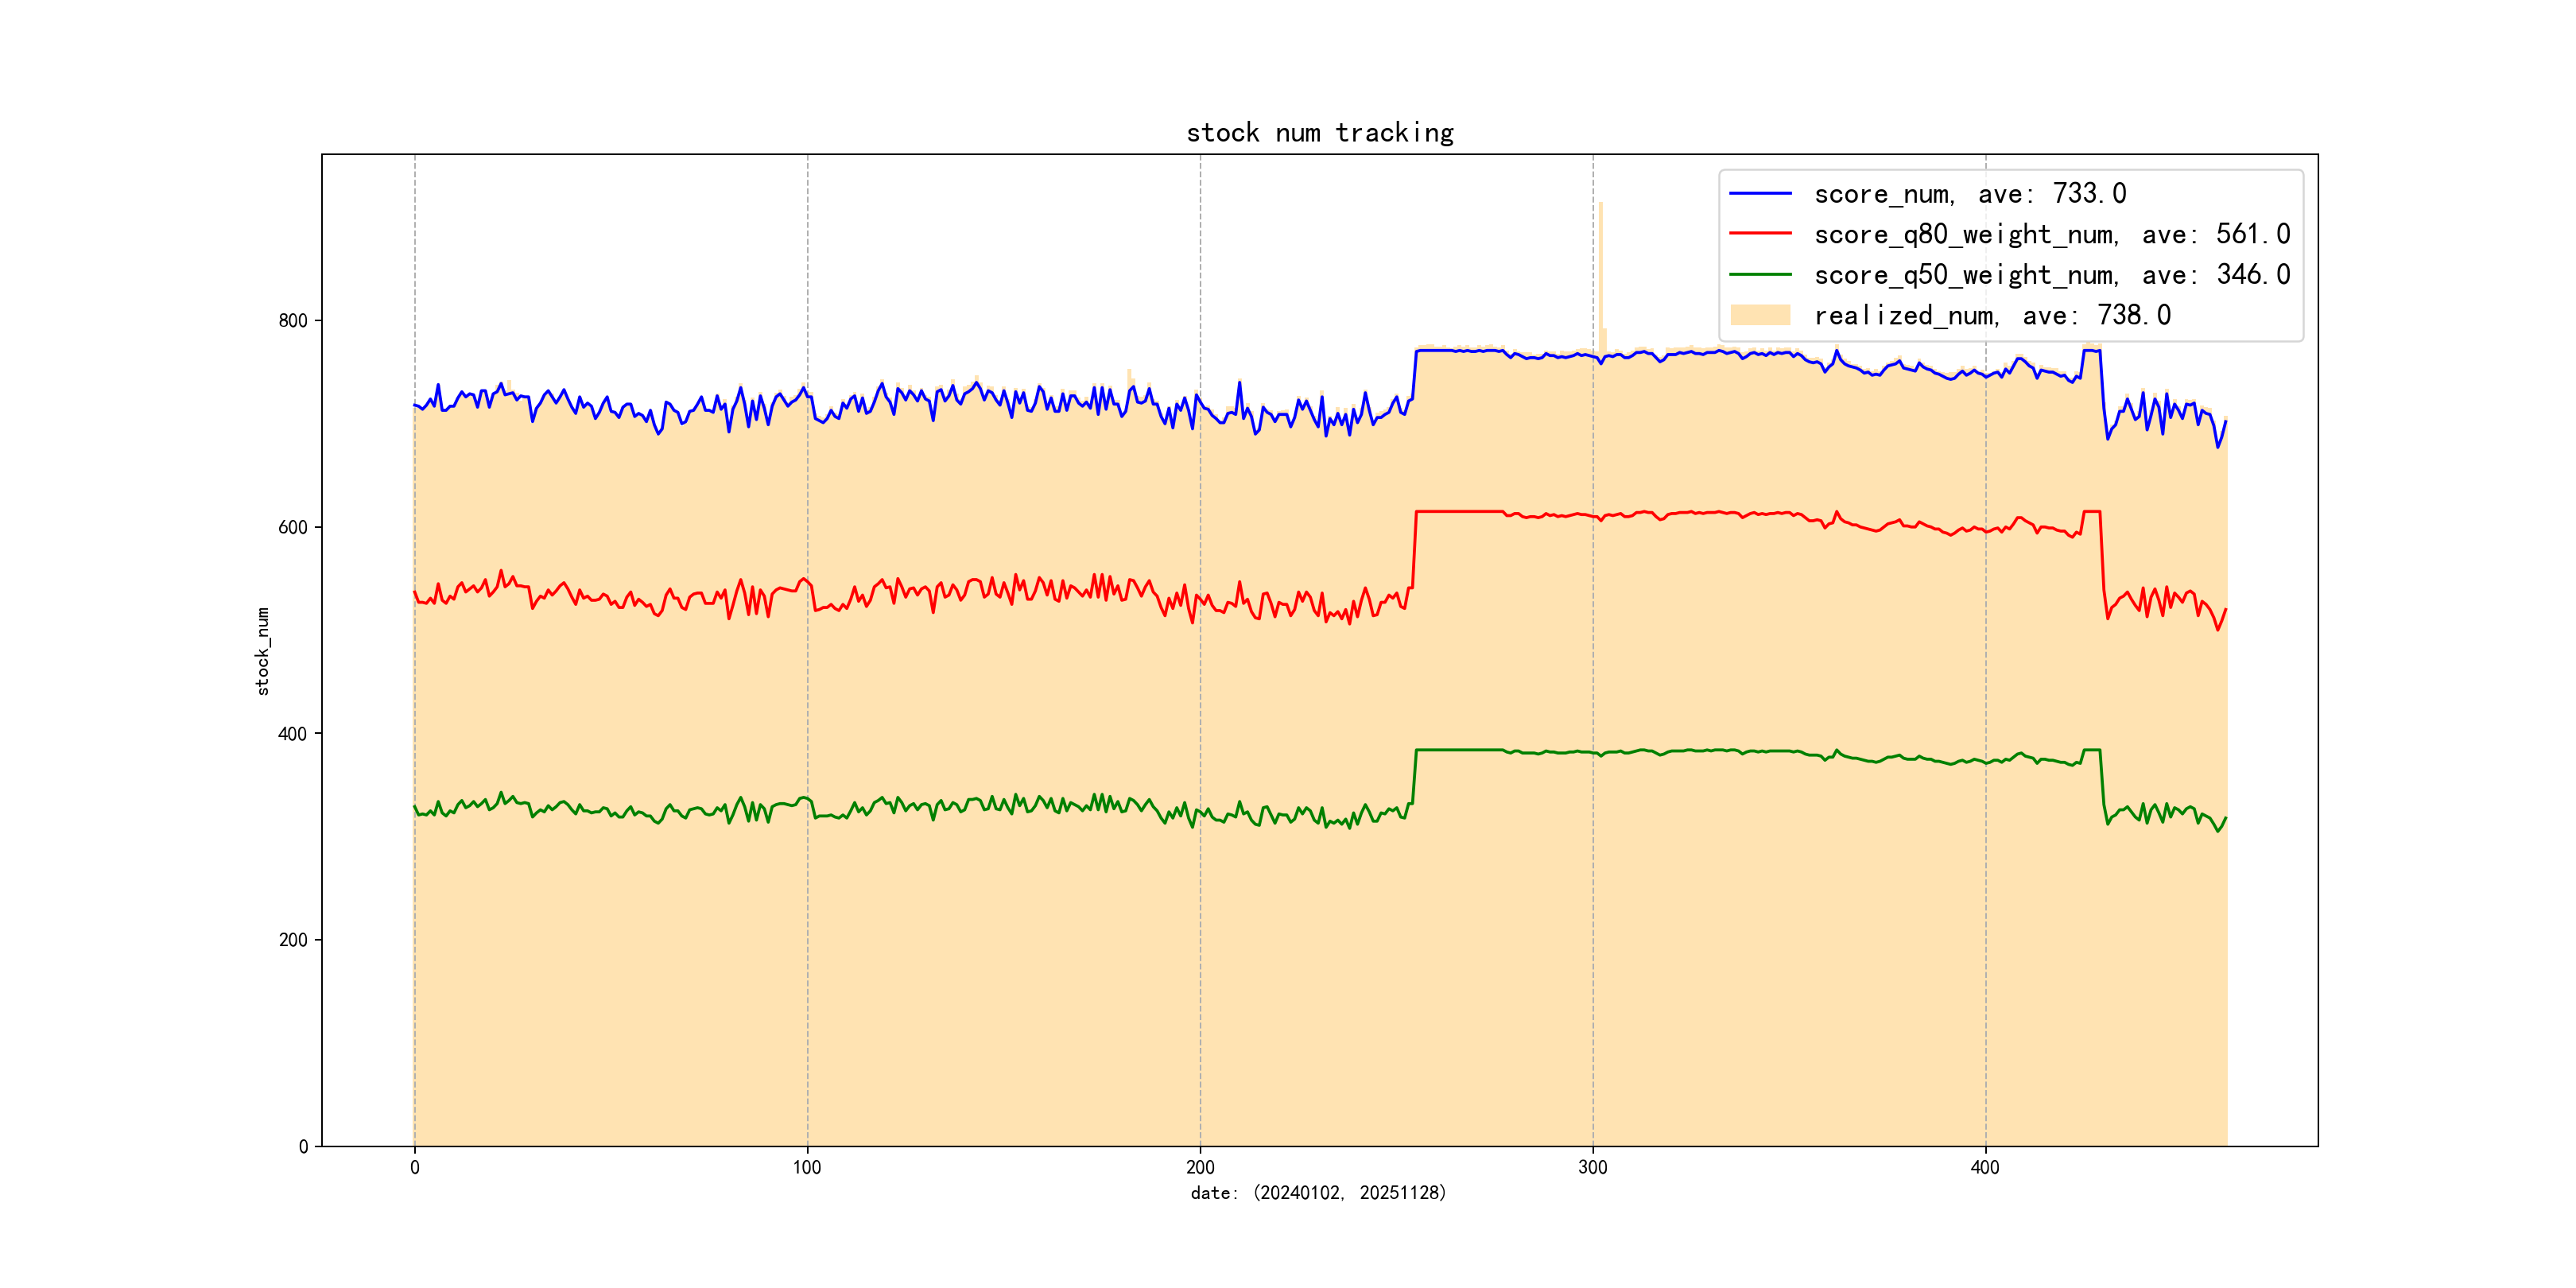Click the realized_num orange legend swatch
This screenshot has width=2576, height=1288.
[1760, 315]
